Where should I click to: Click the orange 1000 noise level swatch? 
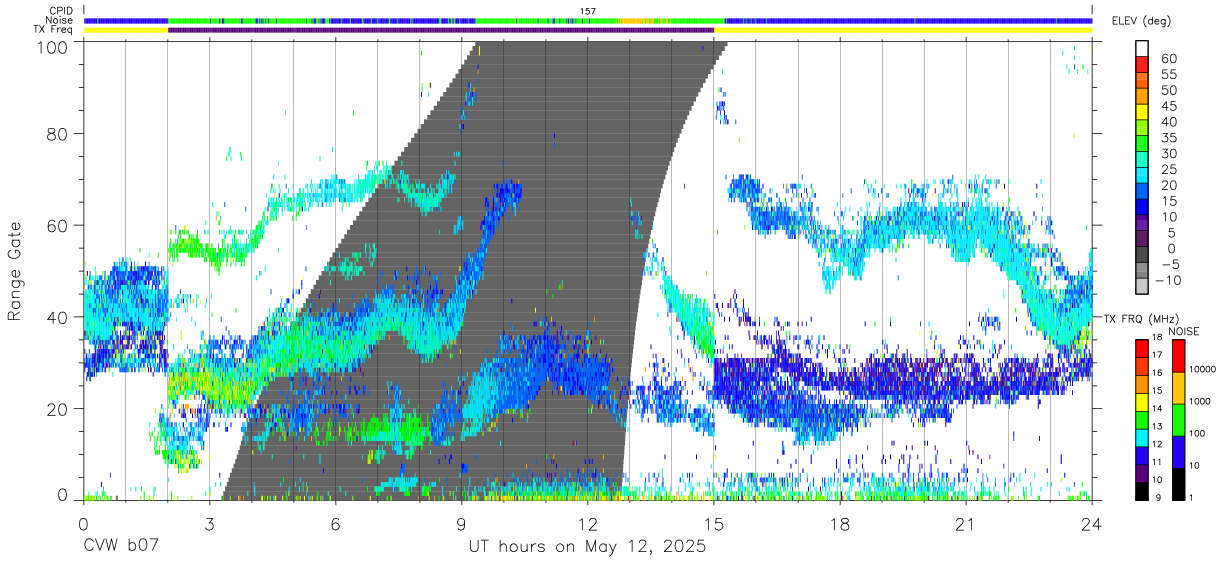(1178, 388)
